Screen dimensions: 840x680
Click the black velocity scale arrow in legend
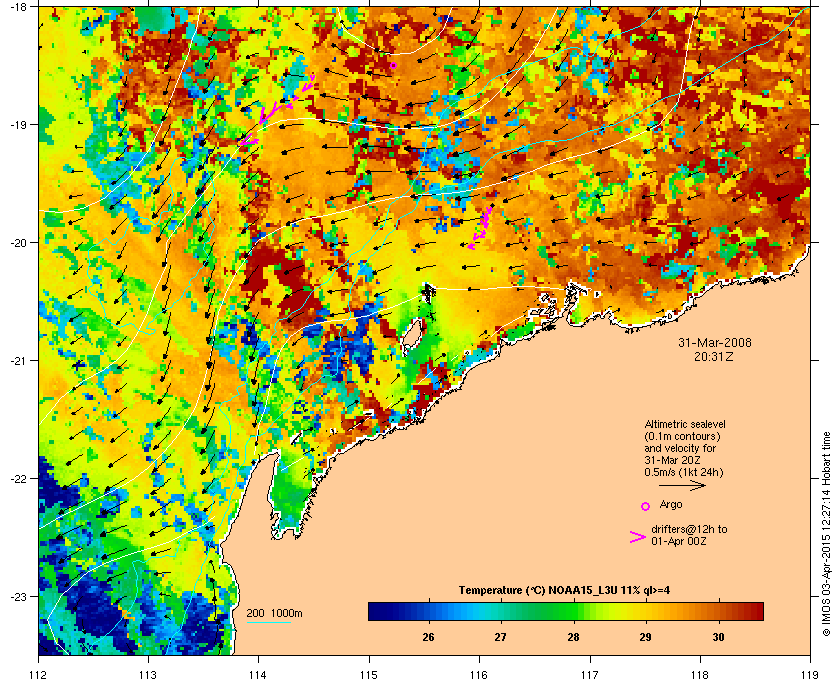click(x=682, y=485)
